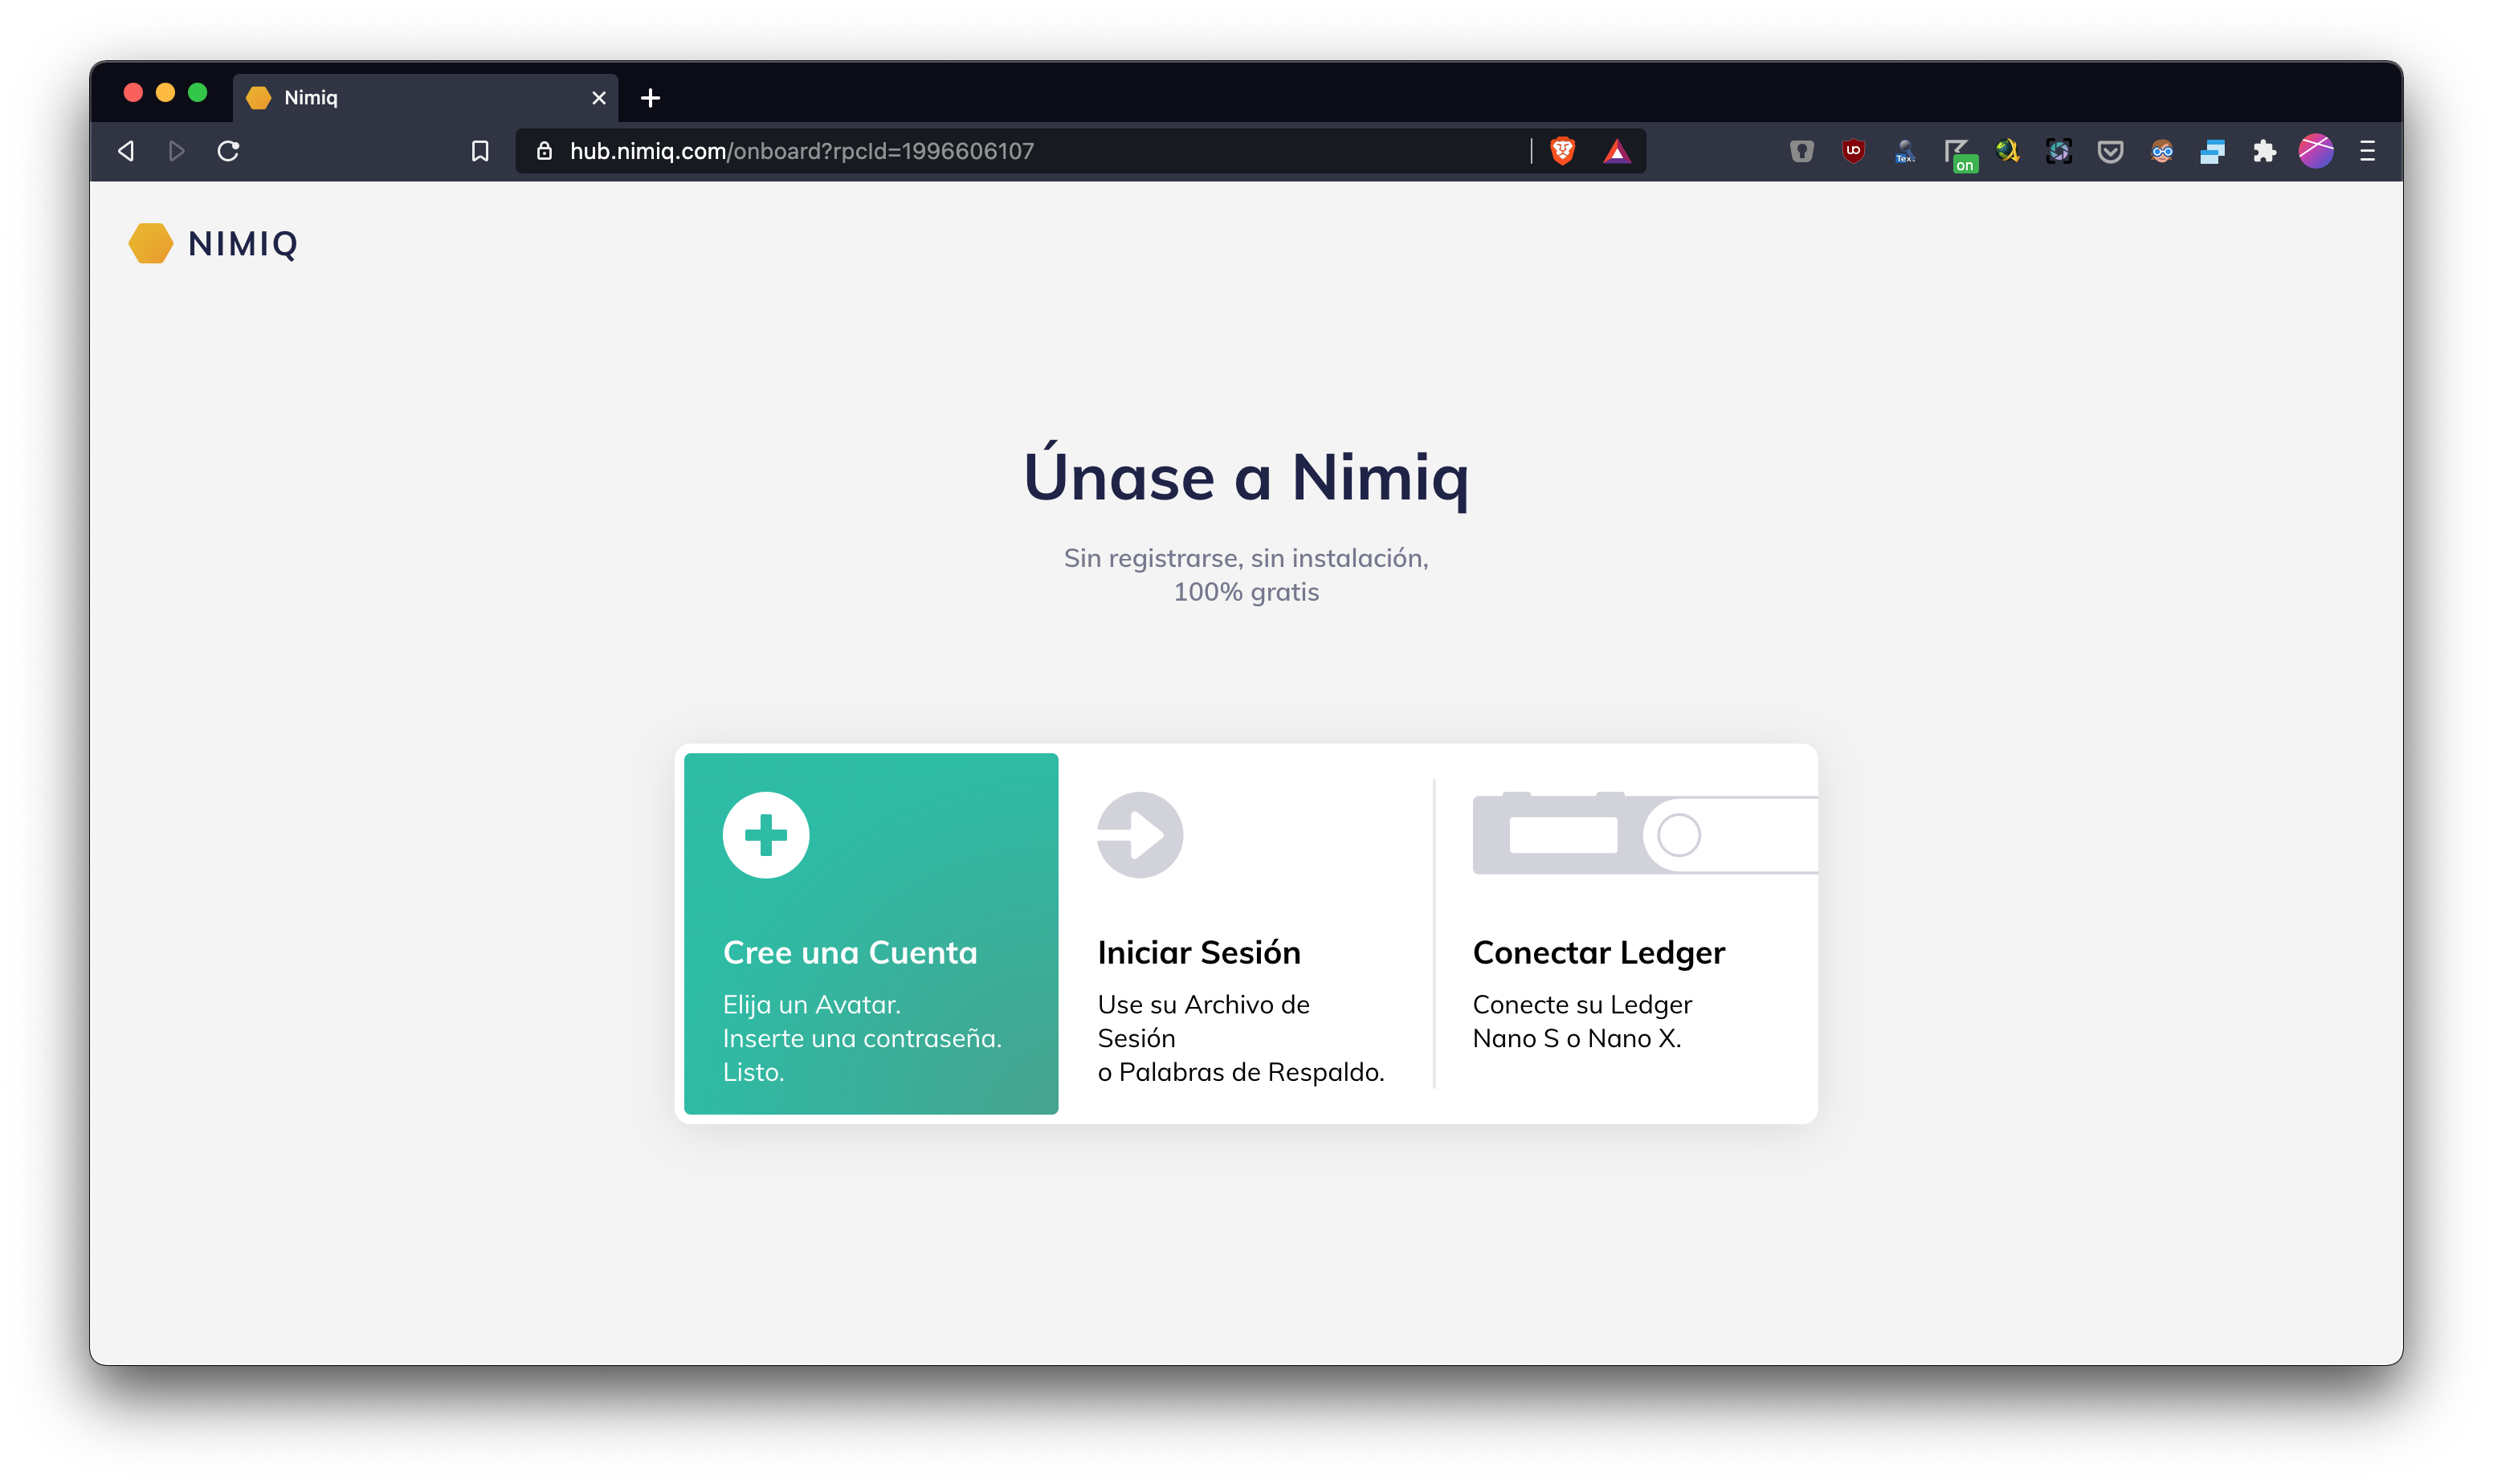
Task: Click 'Inserte una contraseña.' text
Action: pyautogui.click(x=862, y=1039)
